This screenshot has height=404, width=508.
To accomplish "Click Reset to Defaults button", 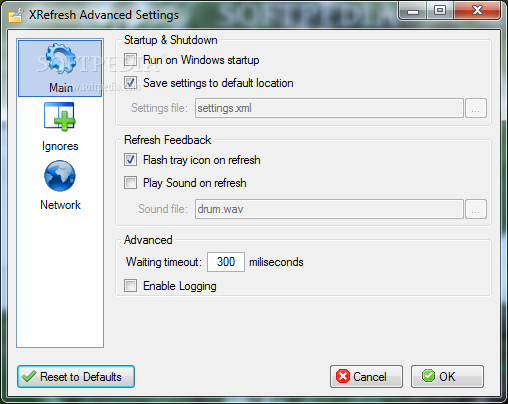I will [76, 377].
